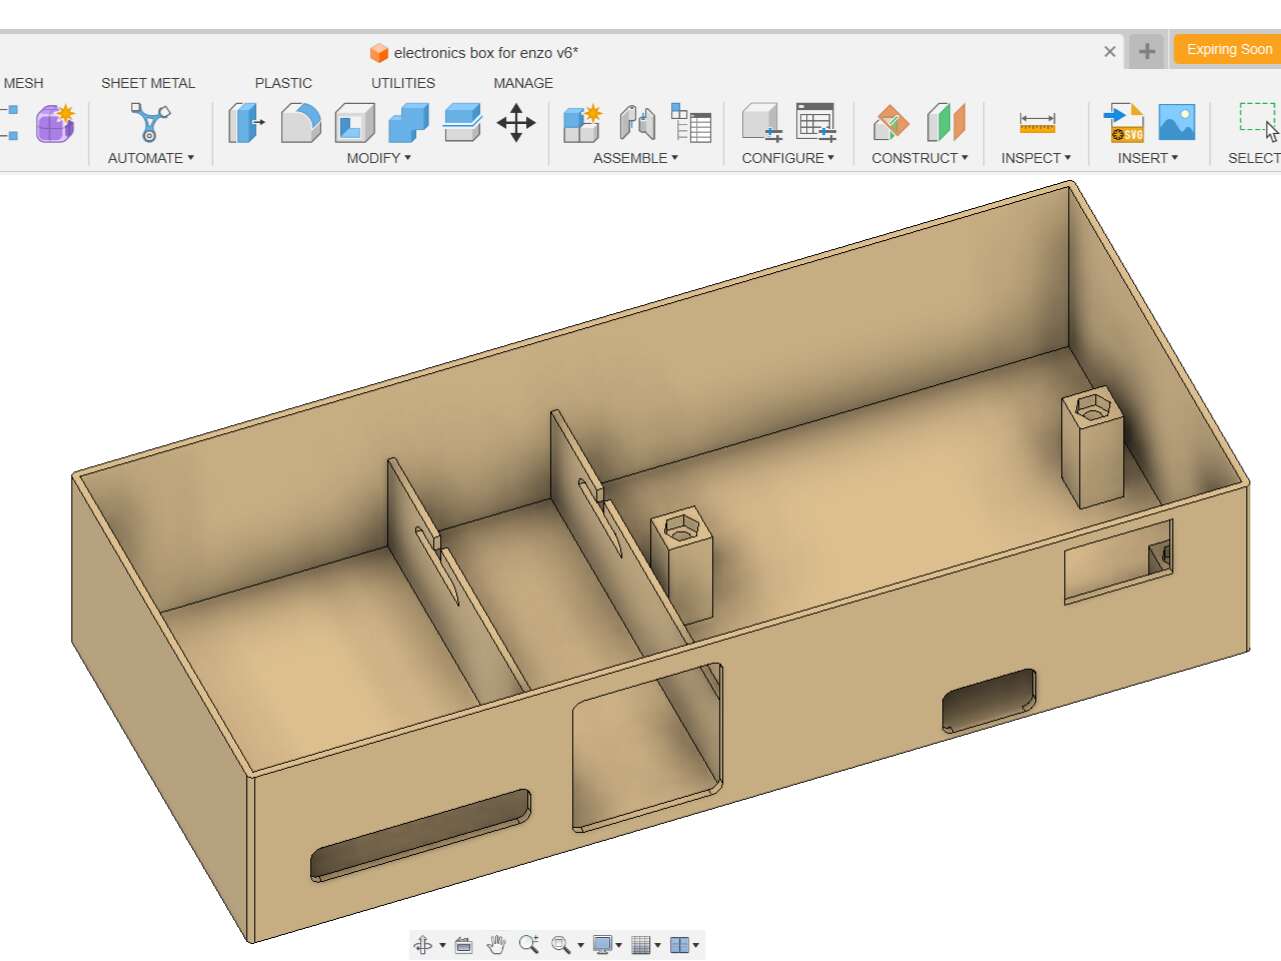1281x961 pixels.
Task: Click the New Component icon
Action: pyautogui.click(x=582, y=123)
